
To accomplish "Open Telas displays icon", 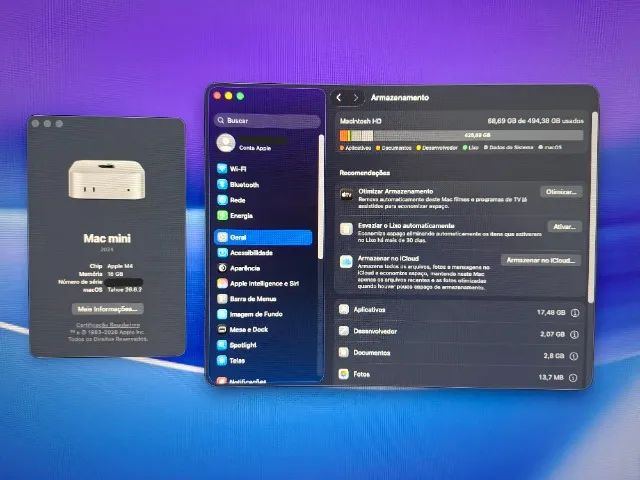I will pyautogui.click(x=222, y=360).
